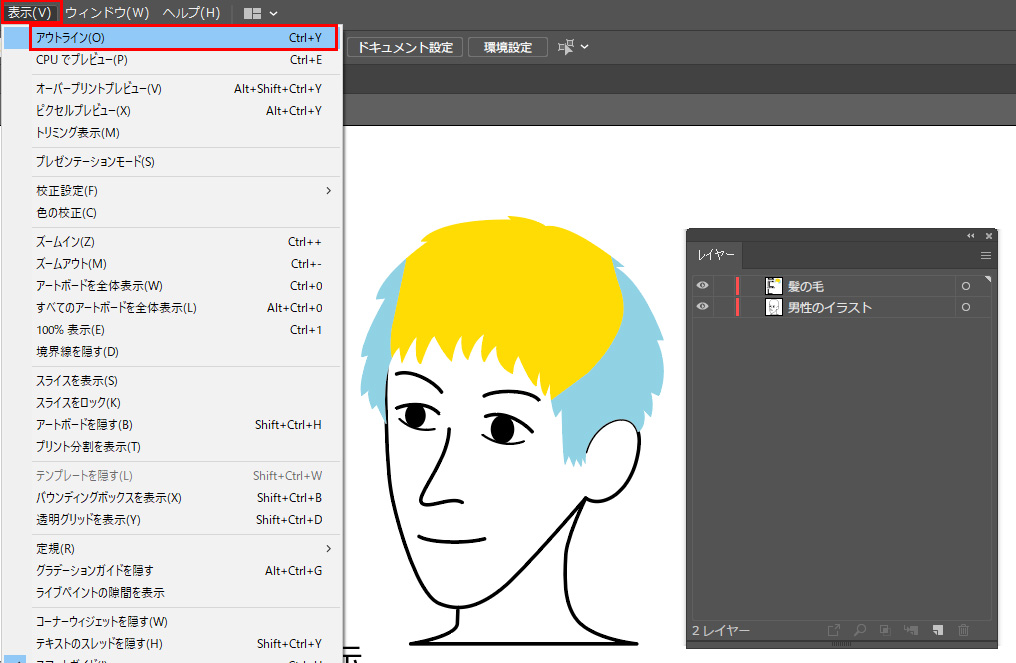Click the ドキュメント設定 button

pyautogui.click(x=405, y=47)
